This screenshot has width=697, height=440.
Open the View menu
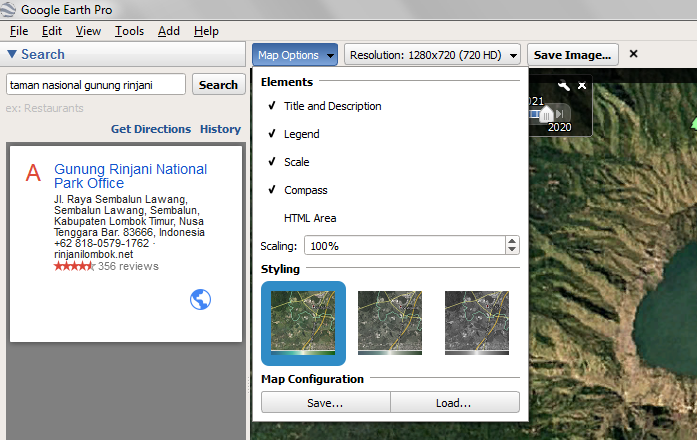(88, 31)
